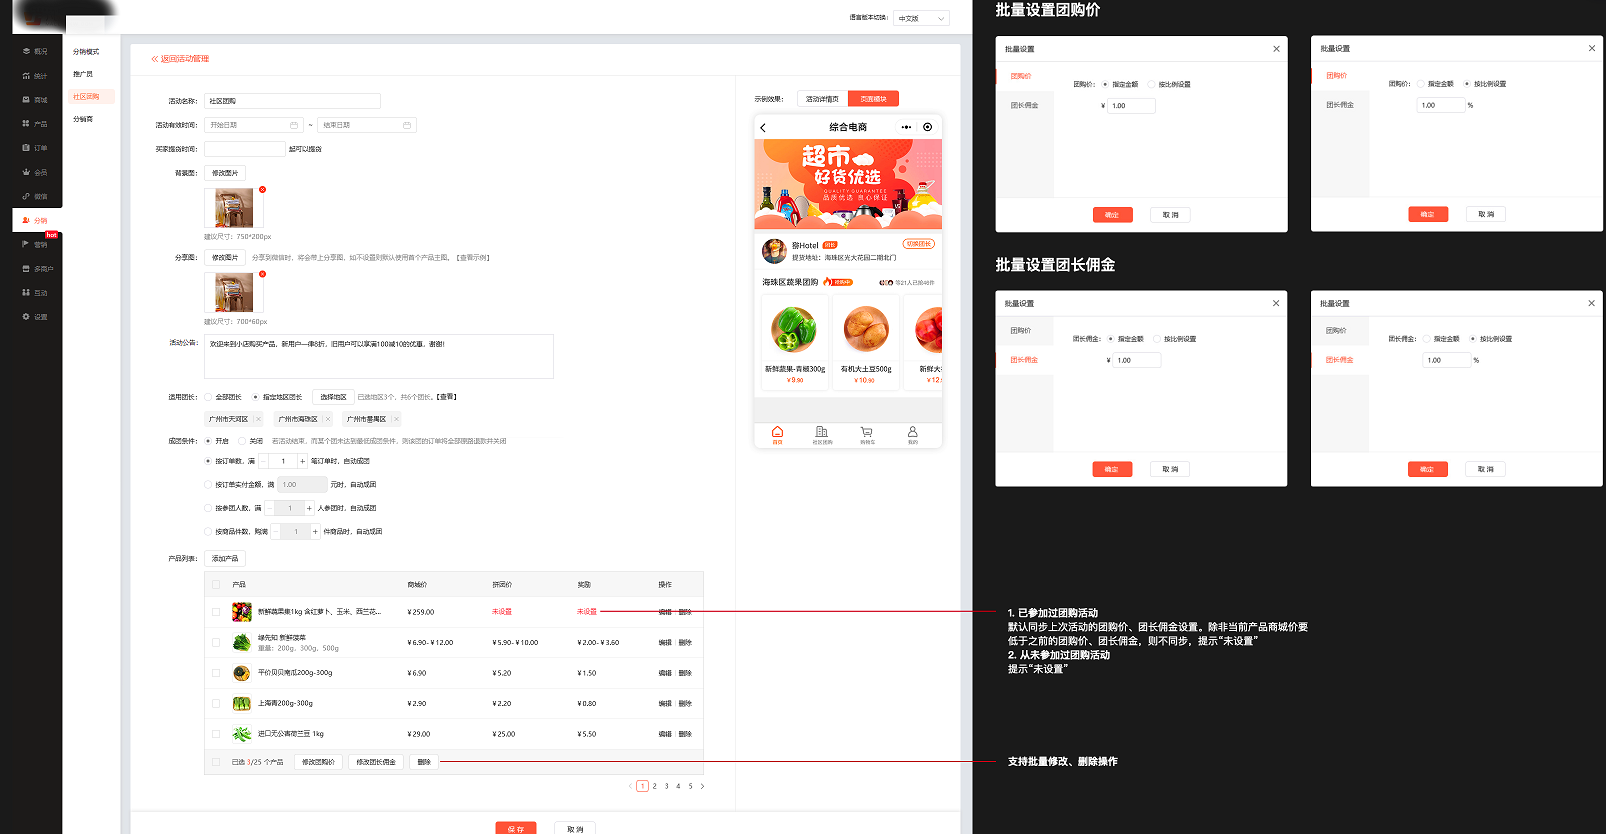Increase 按参团人数 count with plus
The height and width of the screenshot is (834, 1606).
[x=309, y=508]
